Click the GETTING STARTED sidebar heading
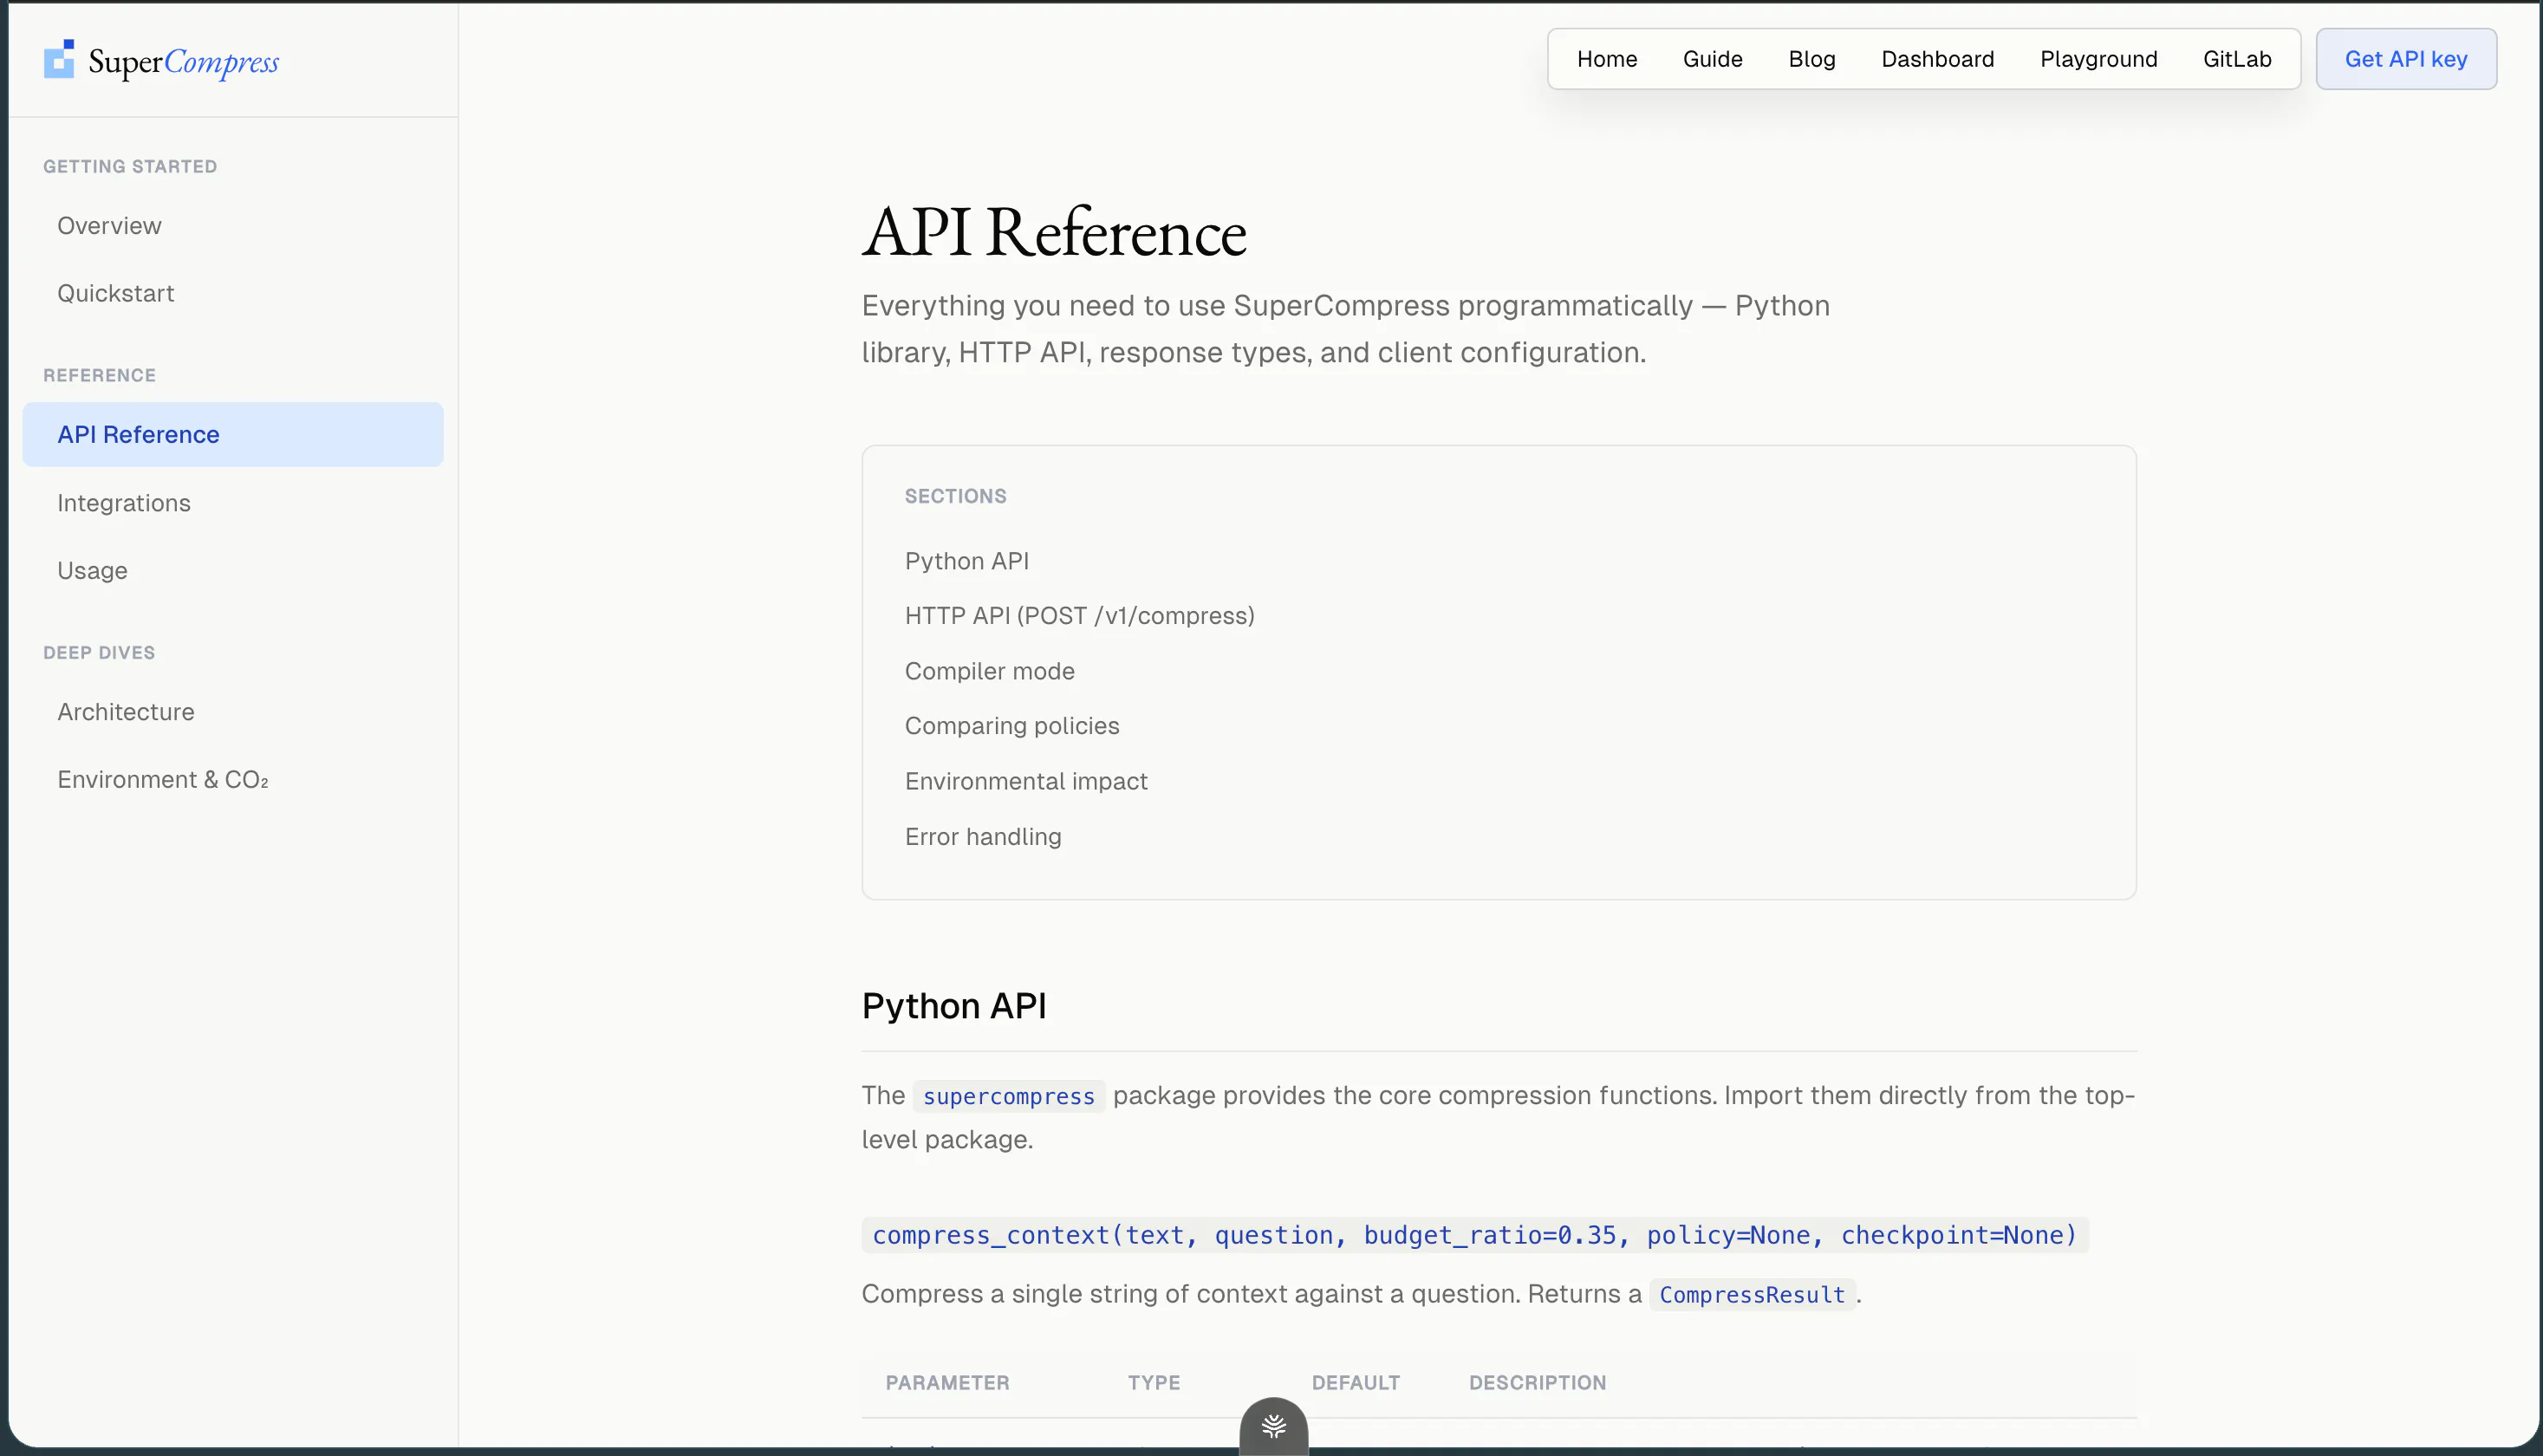 (x=130, y=167)
